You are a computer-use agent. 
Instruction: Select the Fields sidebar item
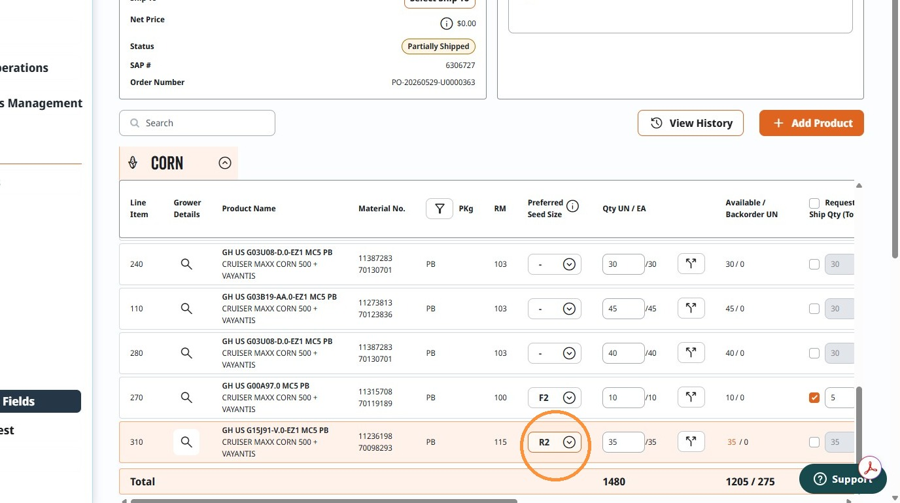(x=40, y=401)
